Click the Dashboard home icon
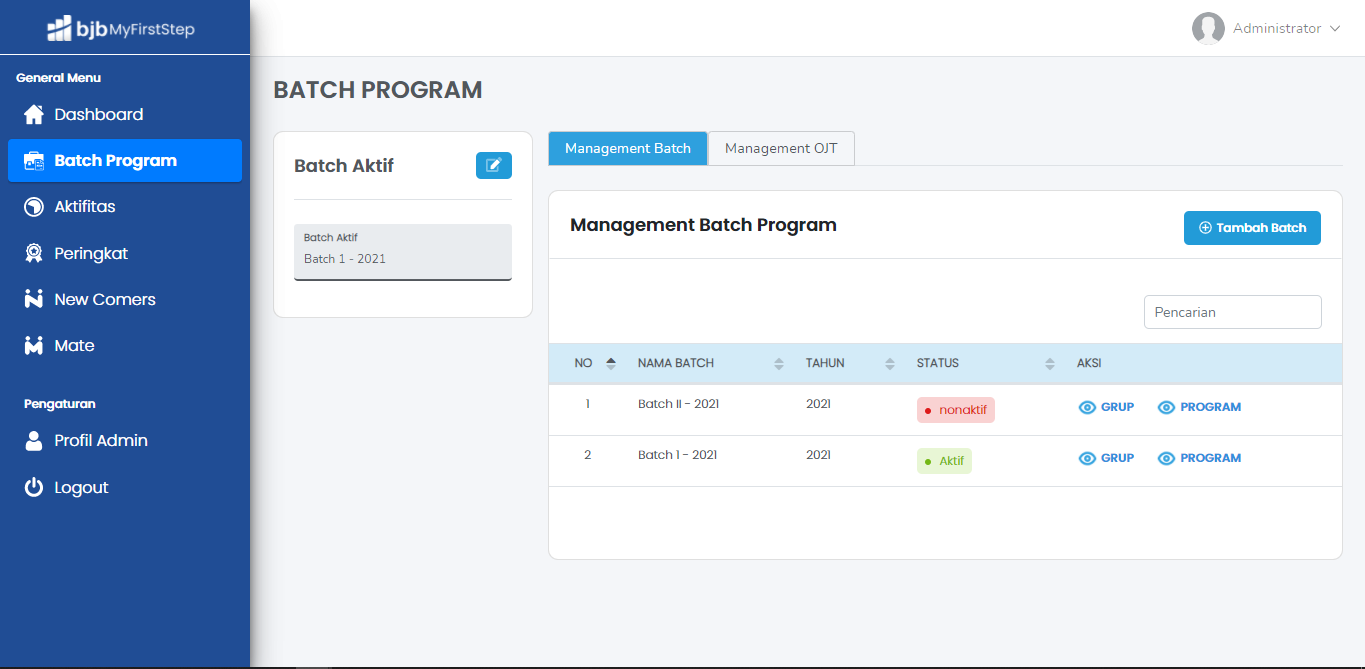The height and width of the screenshot is (669, 1365). coord(34,115)
